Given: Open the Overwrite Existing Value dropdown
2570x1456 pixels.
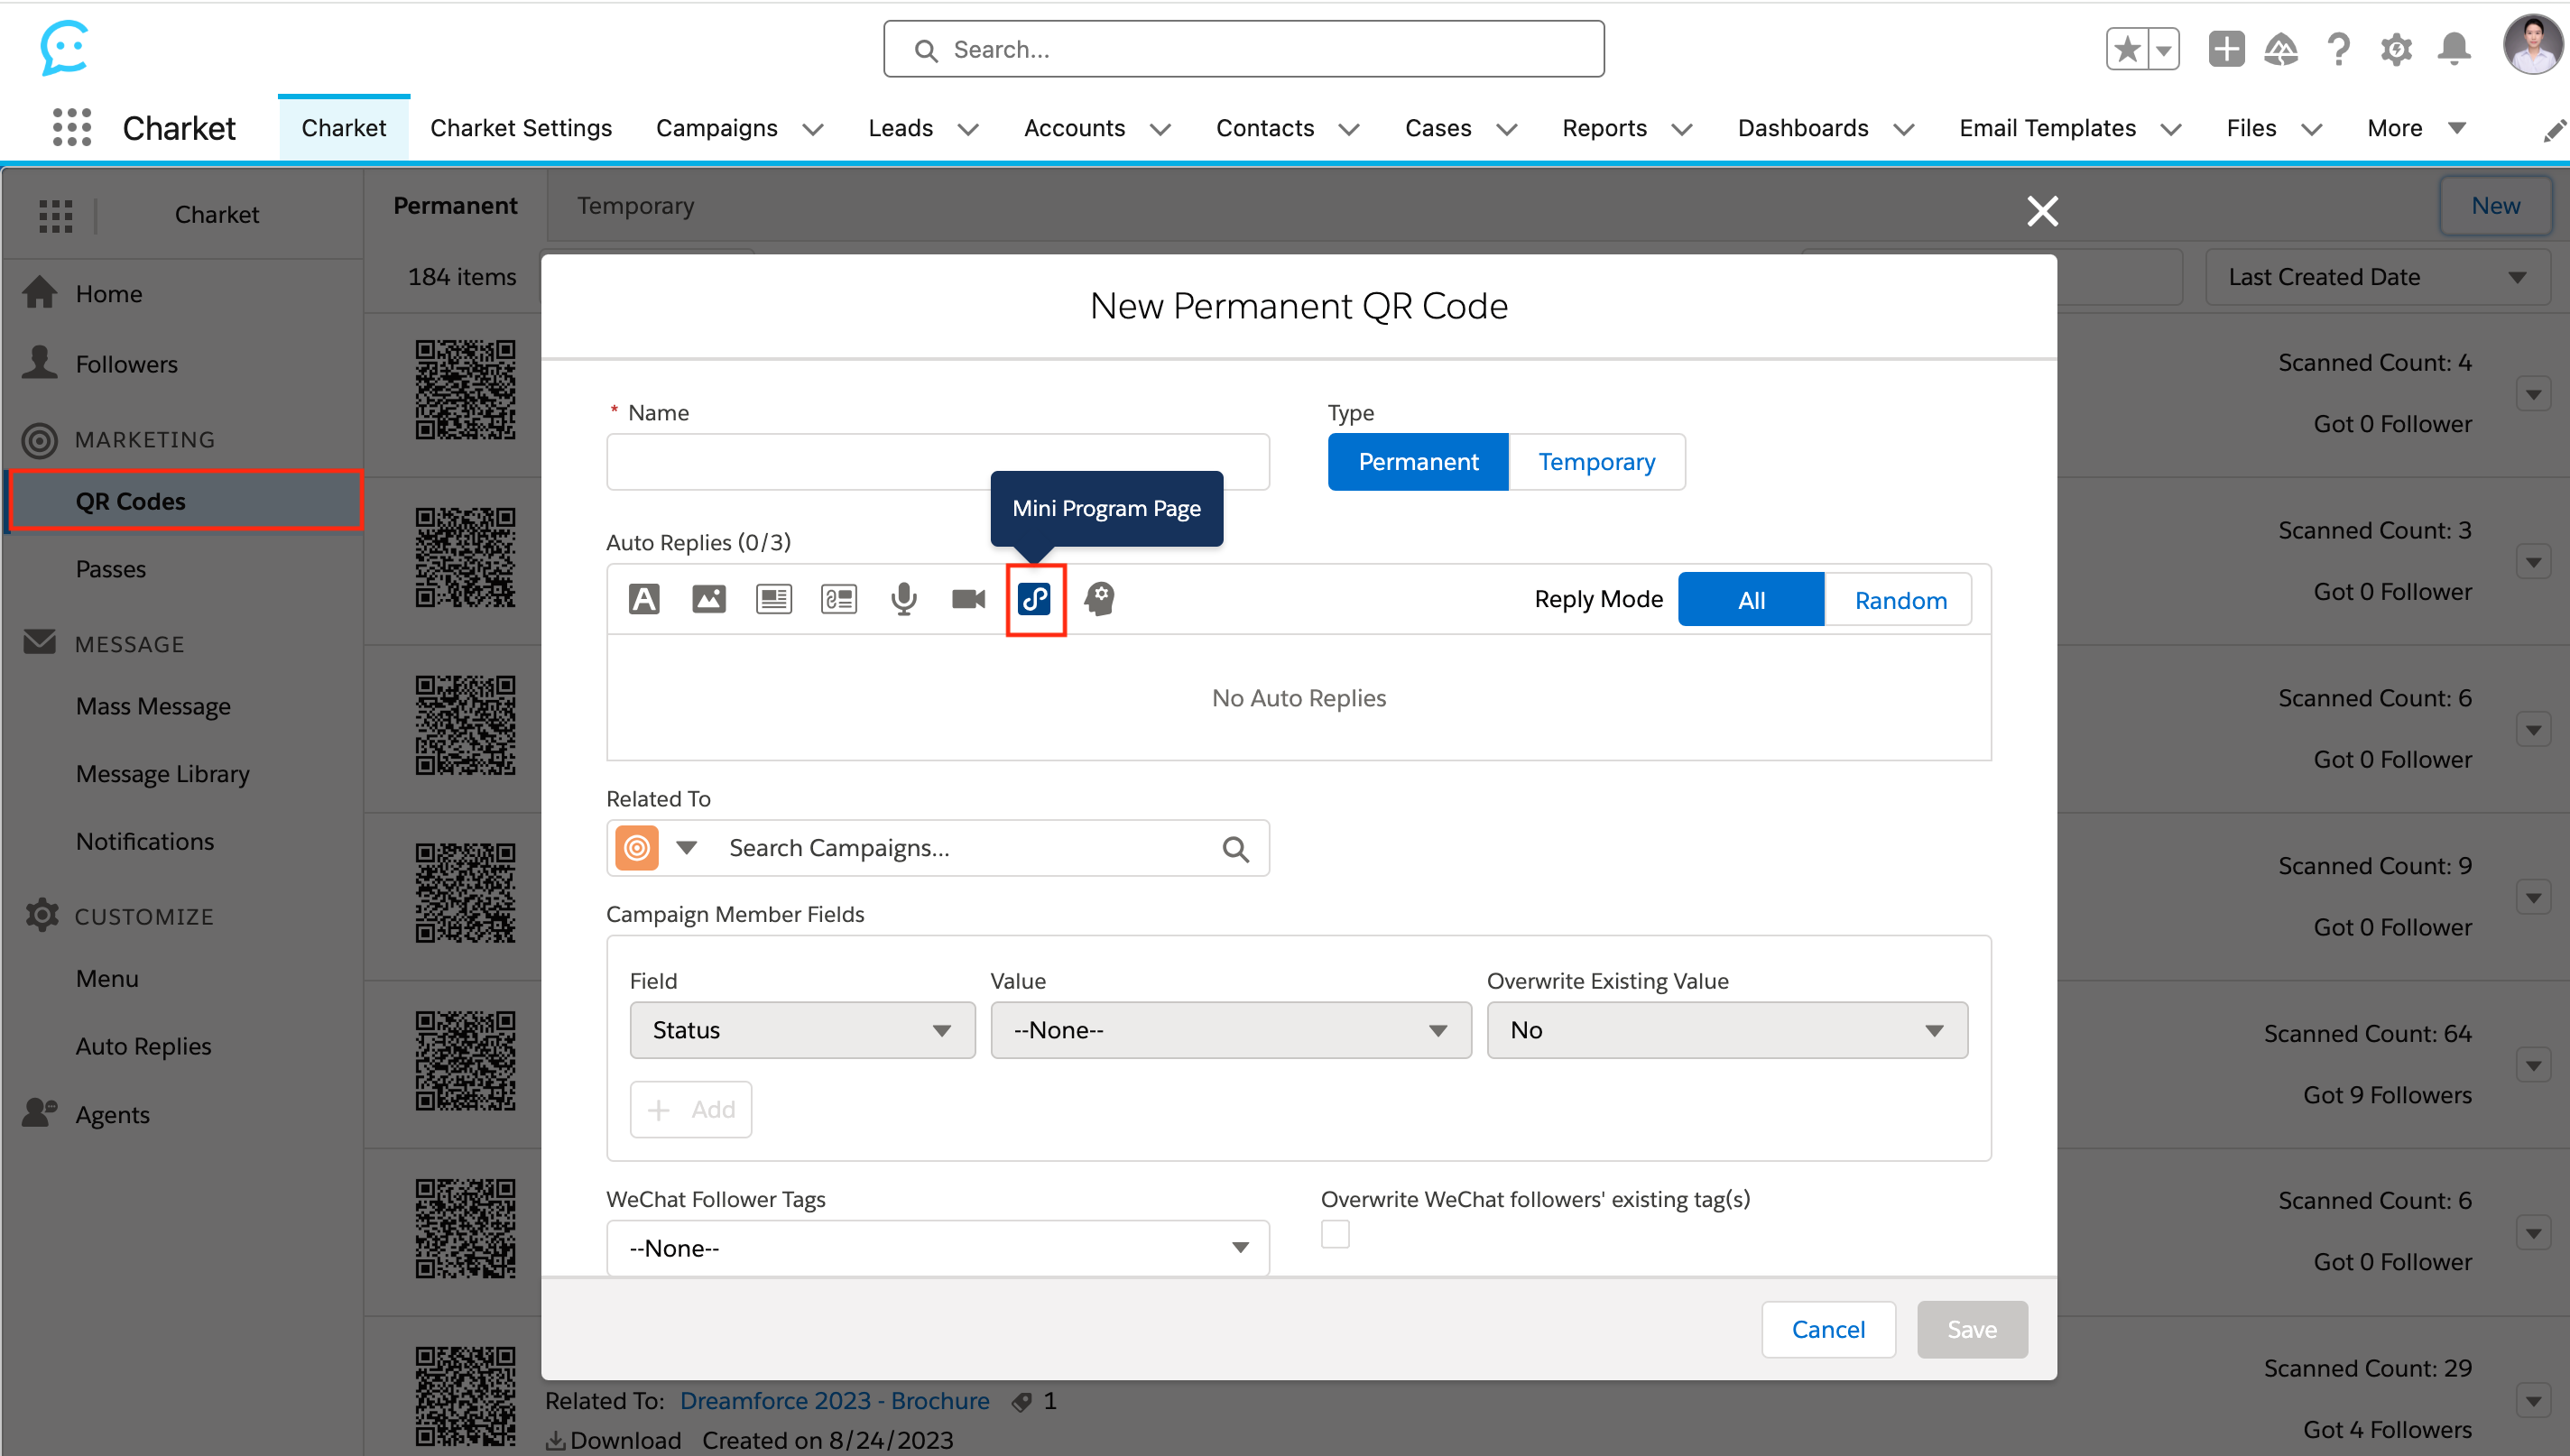Looking at the screenshot, I should tap(1727, 1030).
